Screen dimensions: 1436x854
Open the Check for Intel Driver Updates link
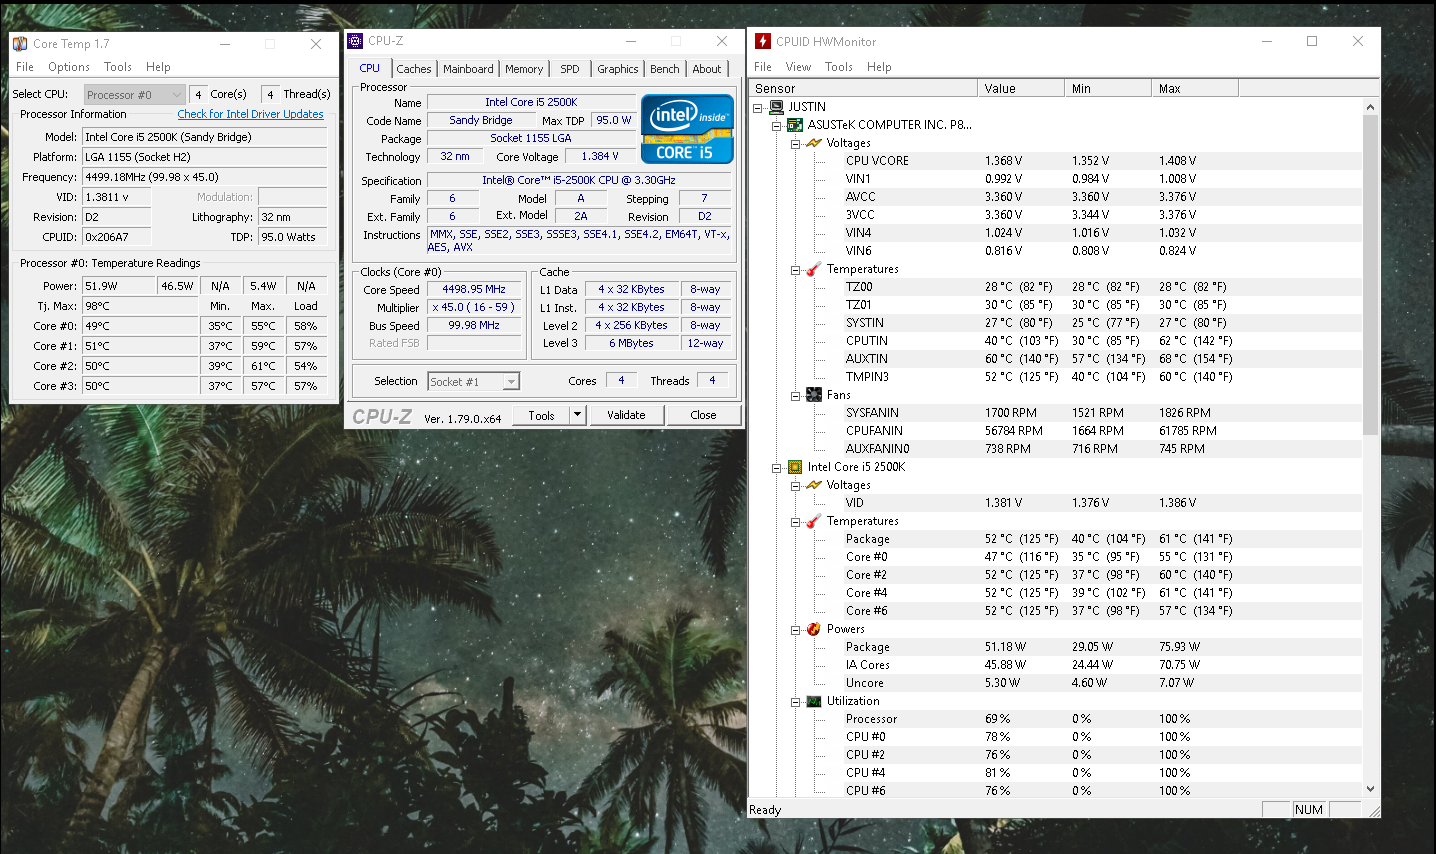(x=250, y=114)
